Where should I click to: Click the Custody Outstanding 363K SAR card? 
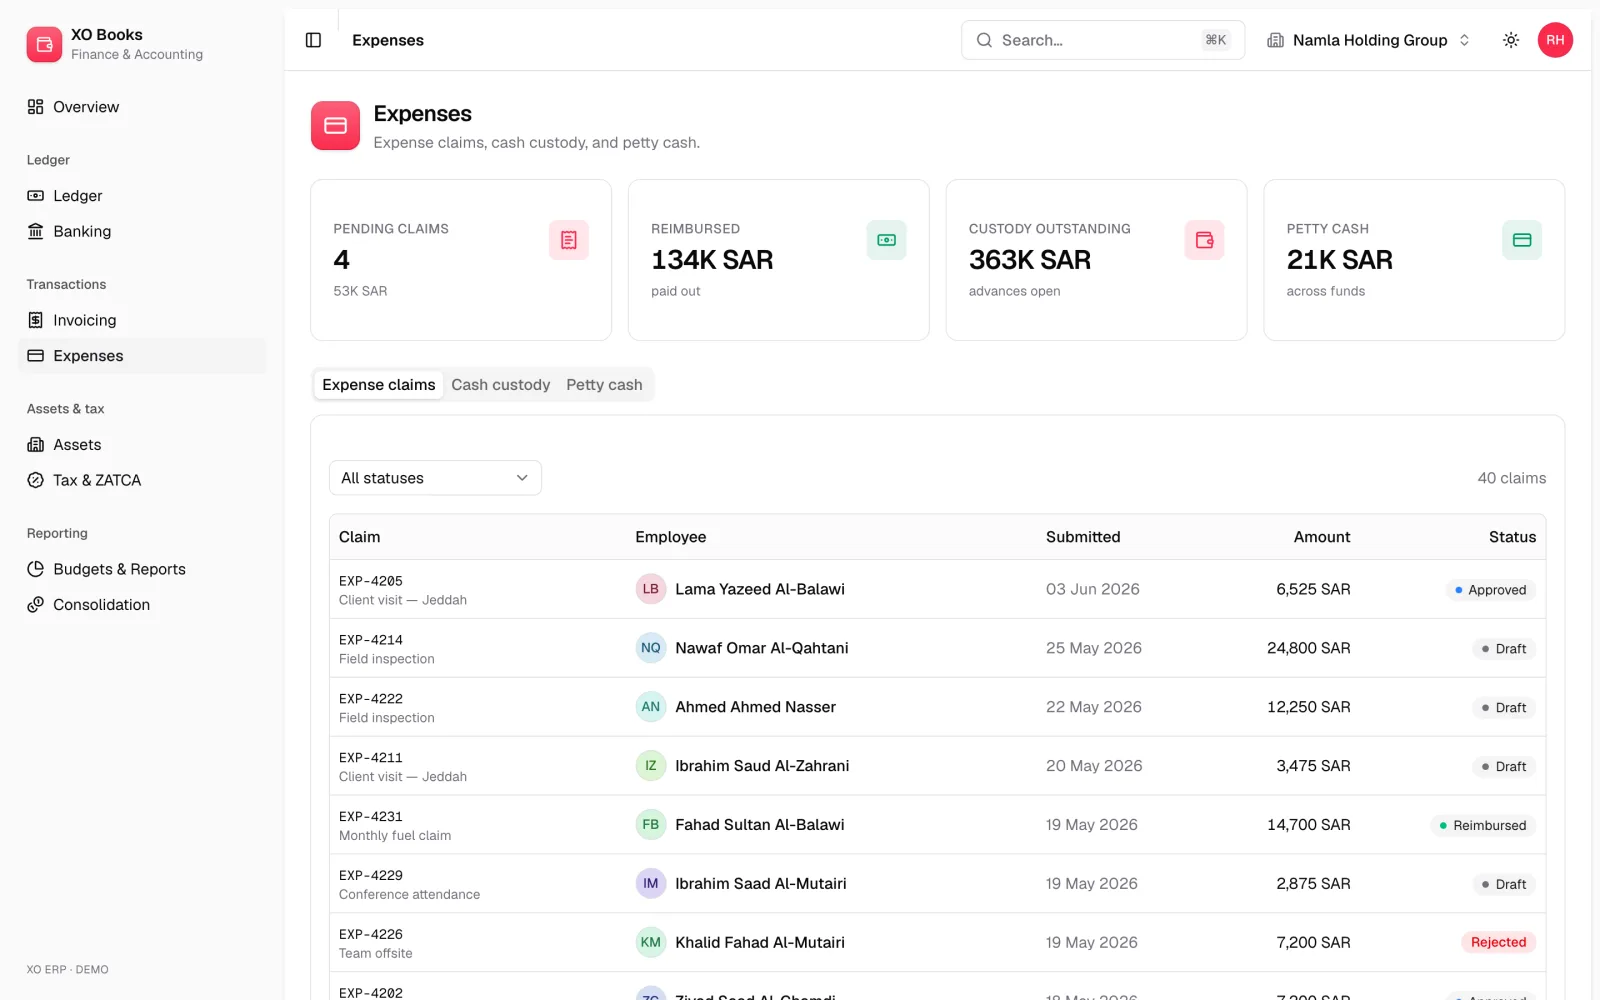pyautogui.click(x=1096, y=260)
